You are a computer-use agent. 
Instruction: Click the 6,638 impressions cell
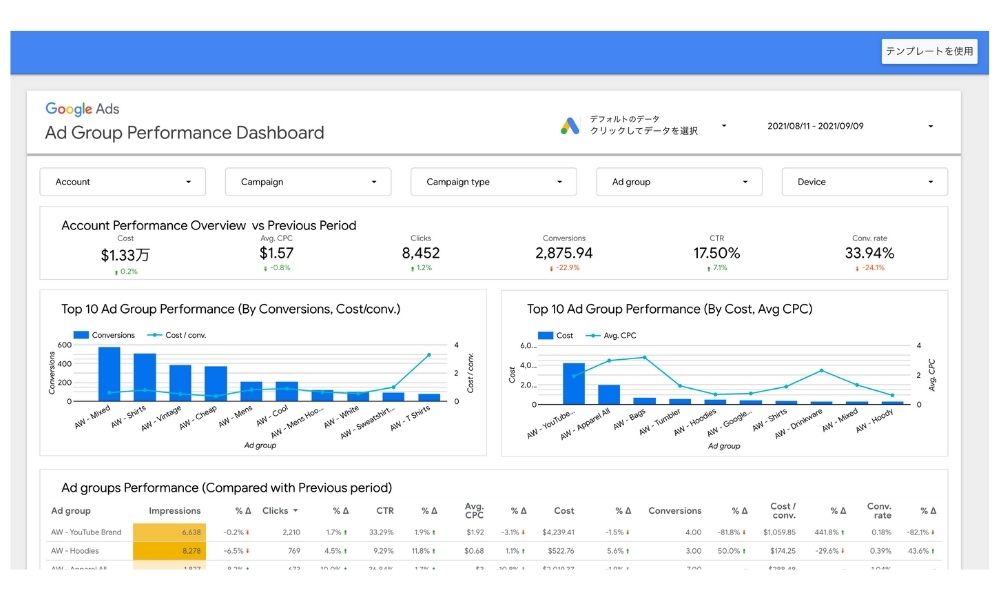(x=168, y=532)
